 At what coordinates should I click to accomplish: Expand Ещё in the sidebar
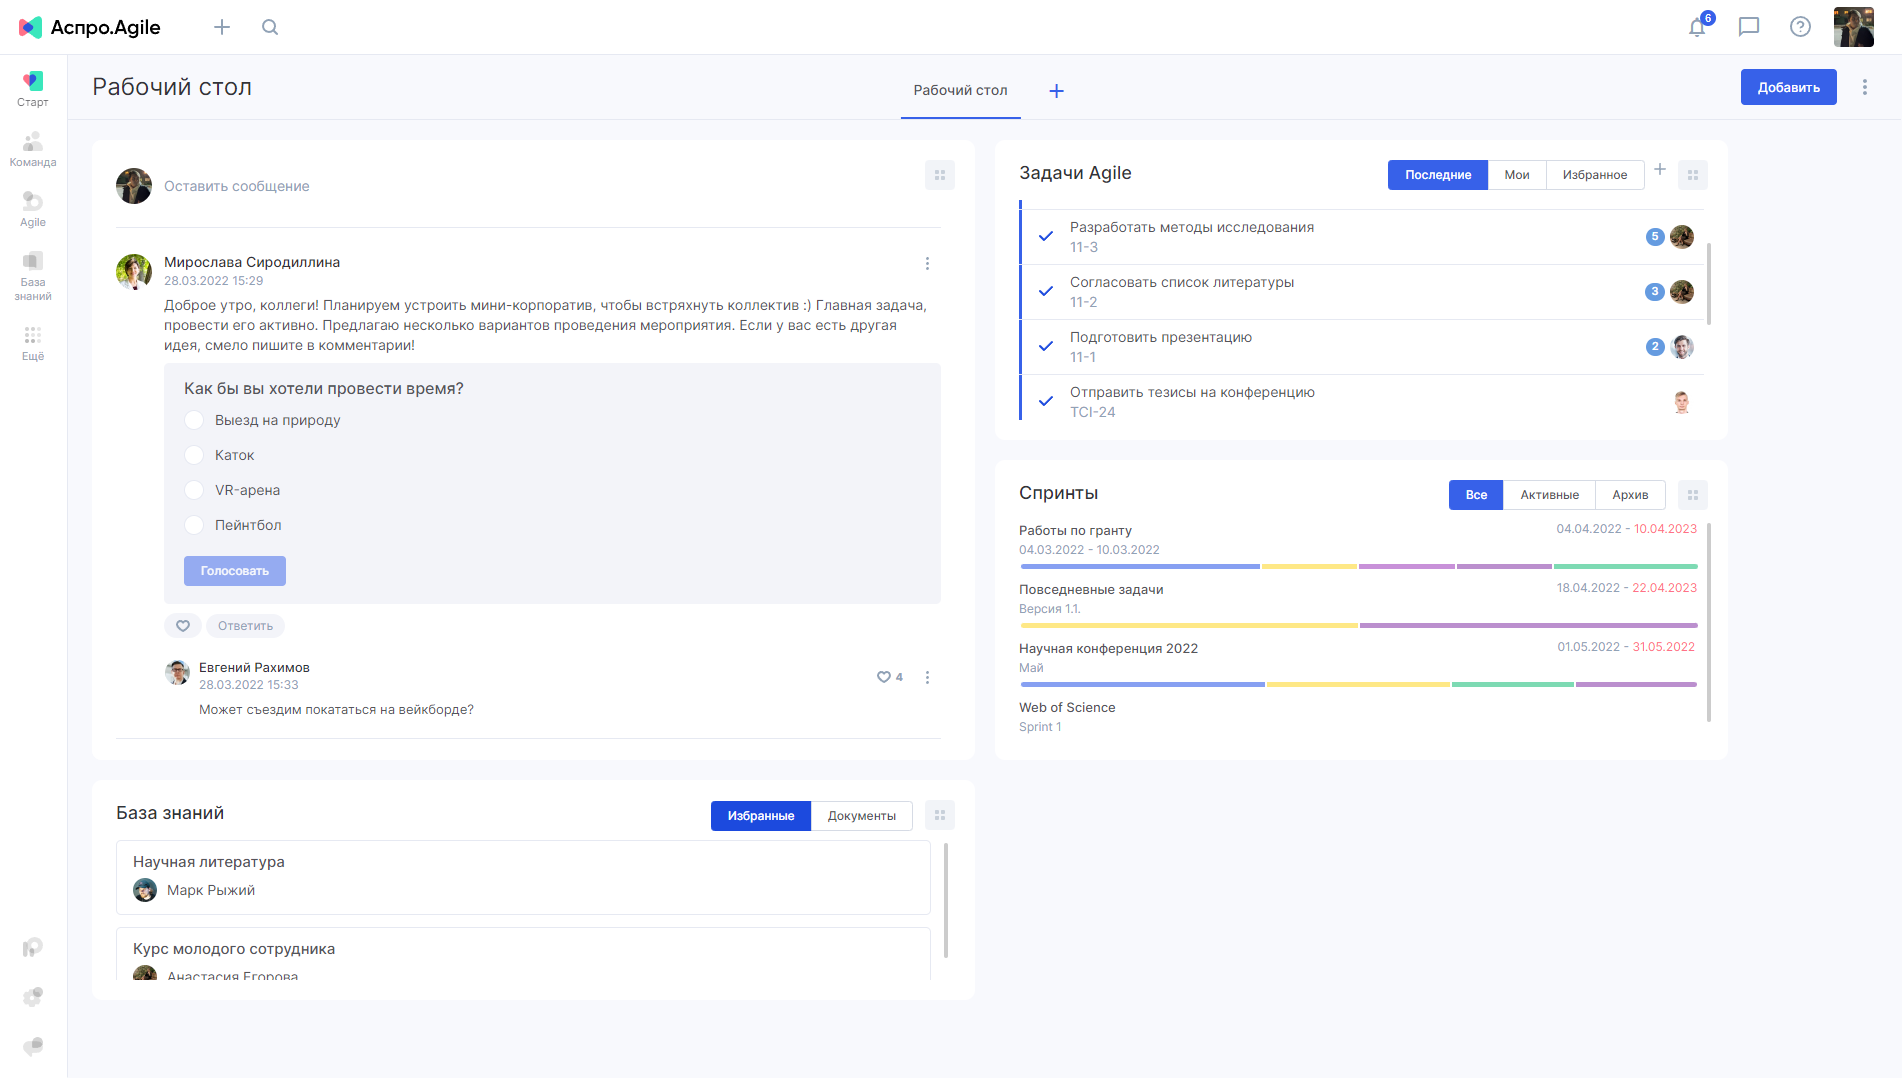[33, 343]
